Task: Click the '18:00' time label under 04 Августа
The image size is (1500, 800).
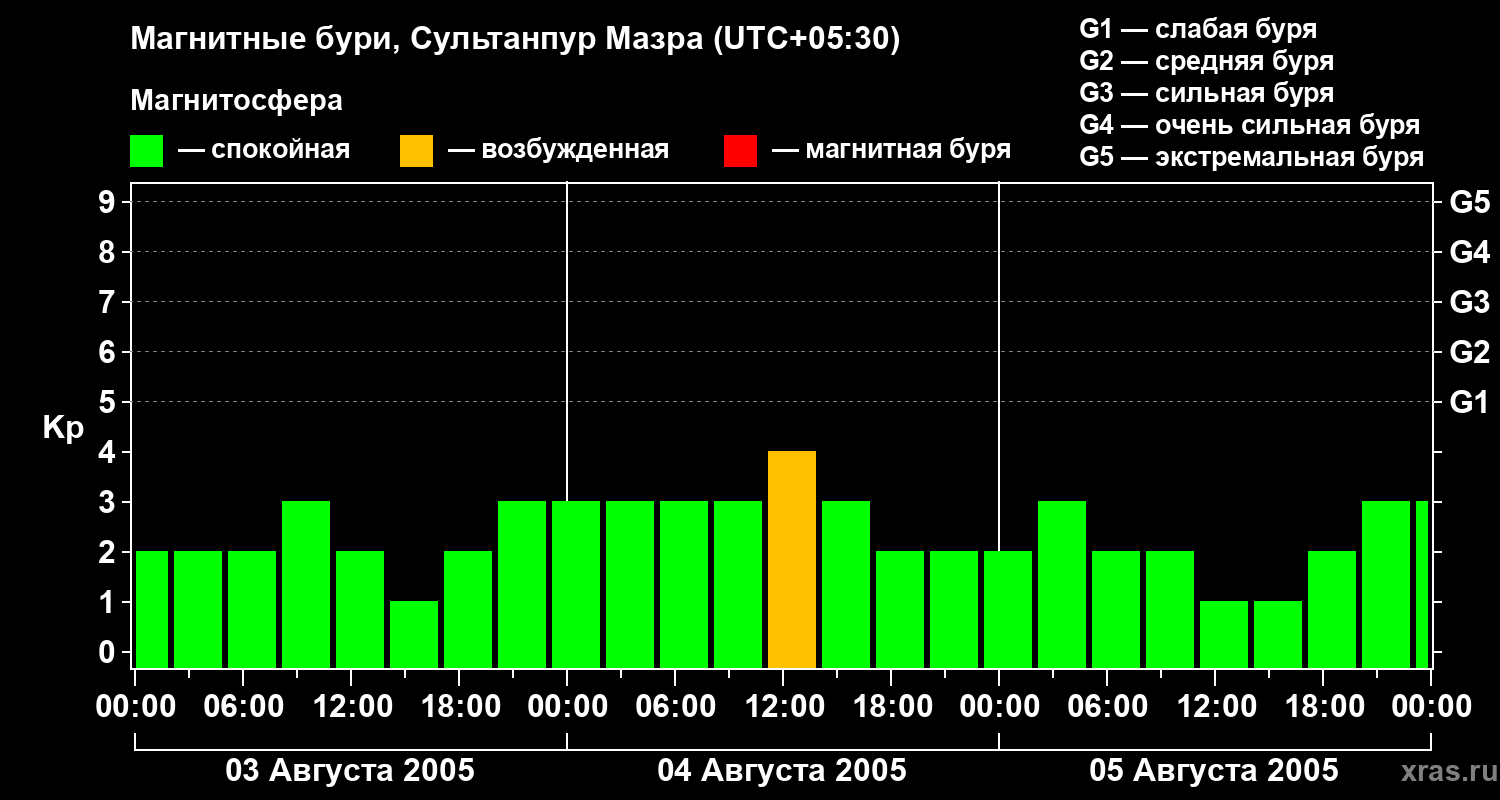Action: [891, 707]
